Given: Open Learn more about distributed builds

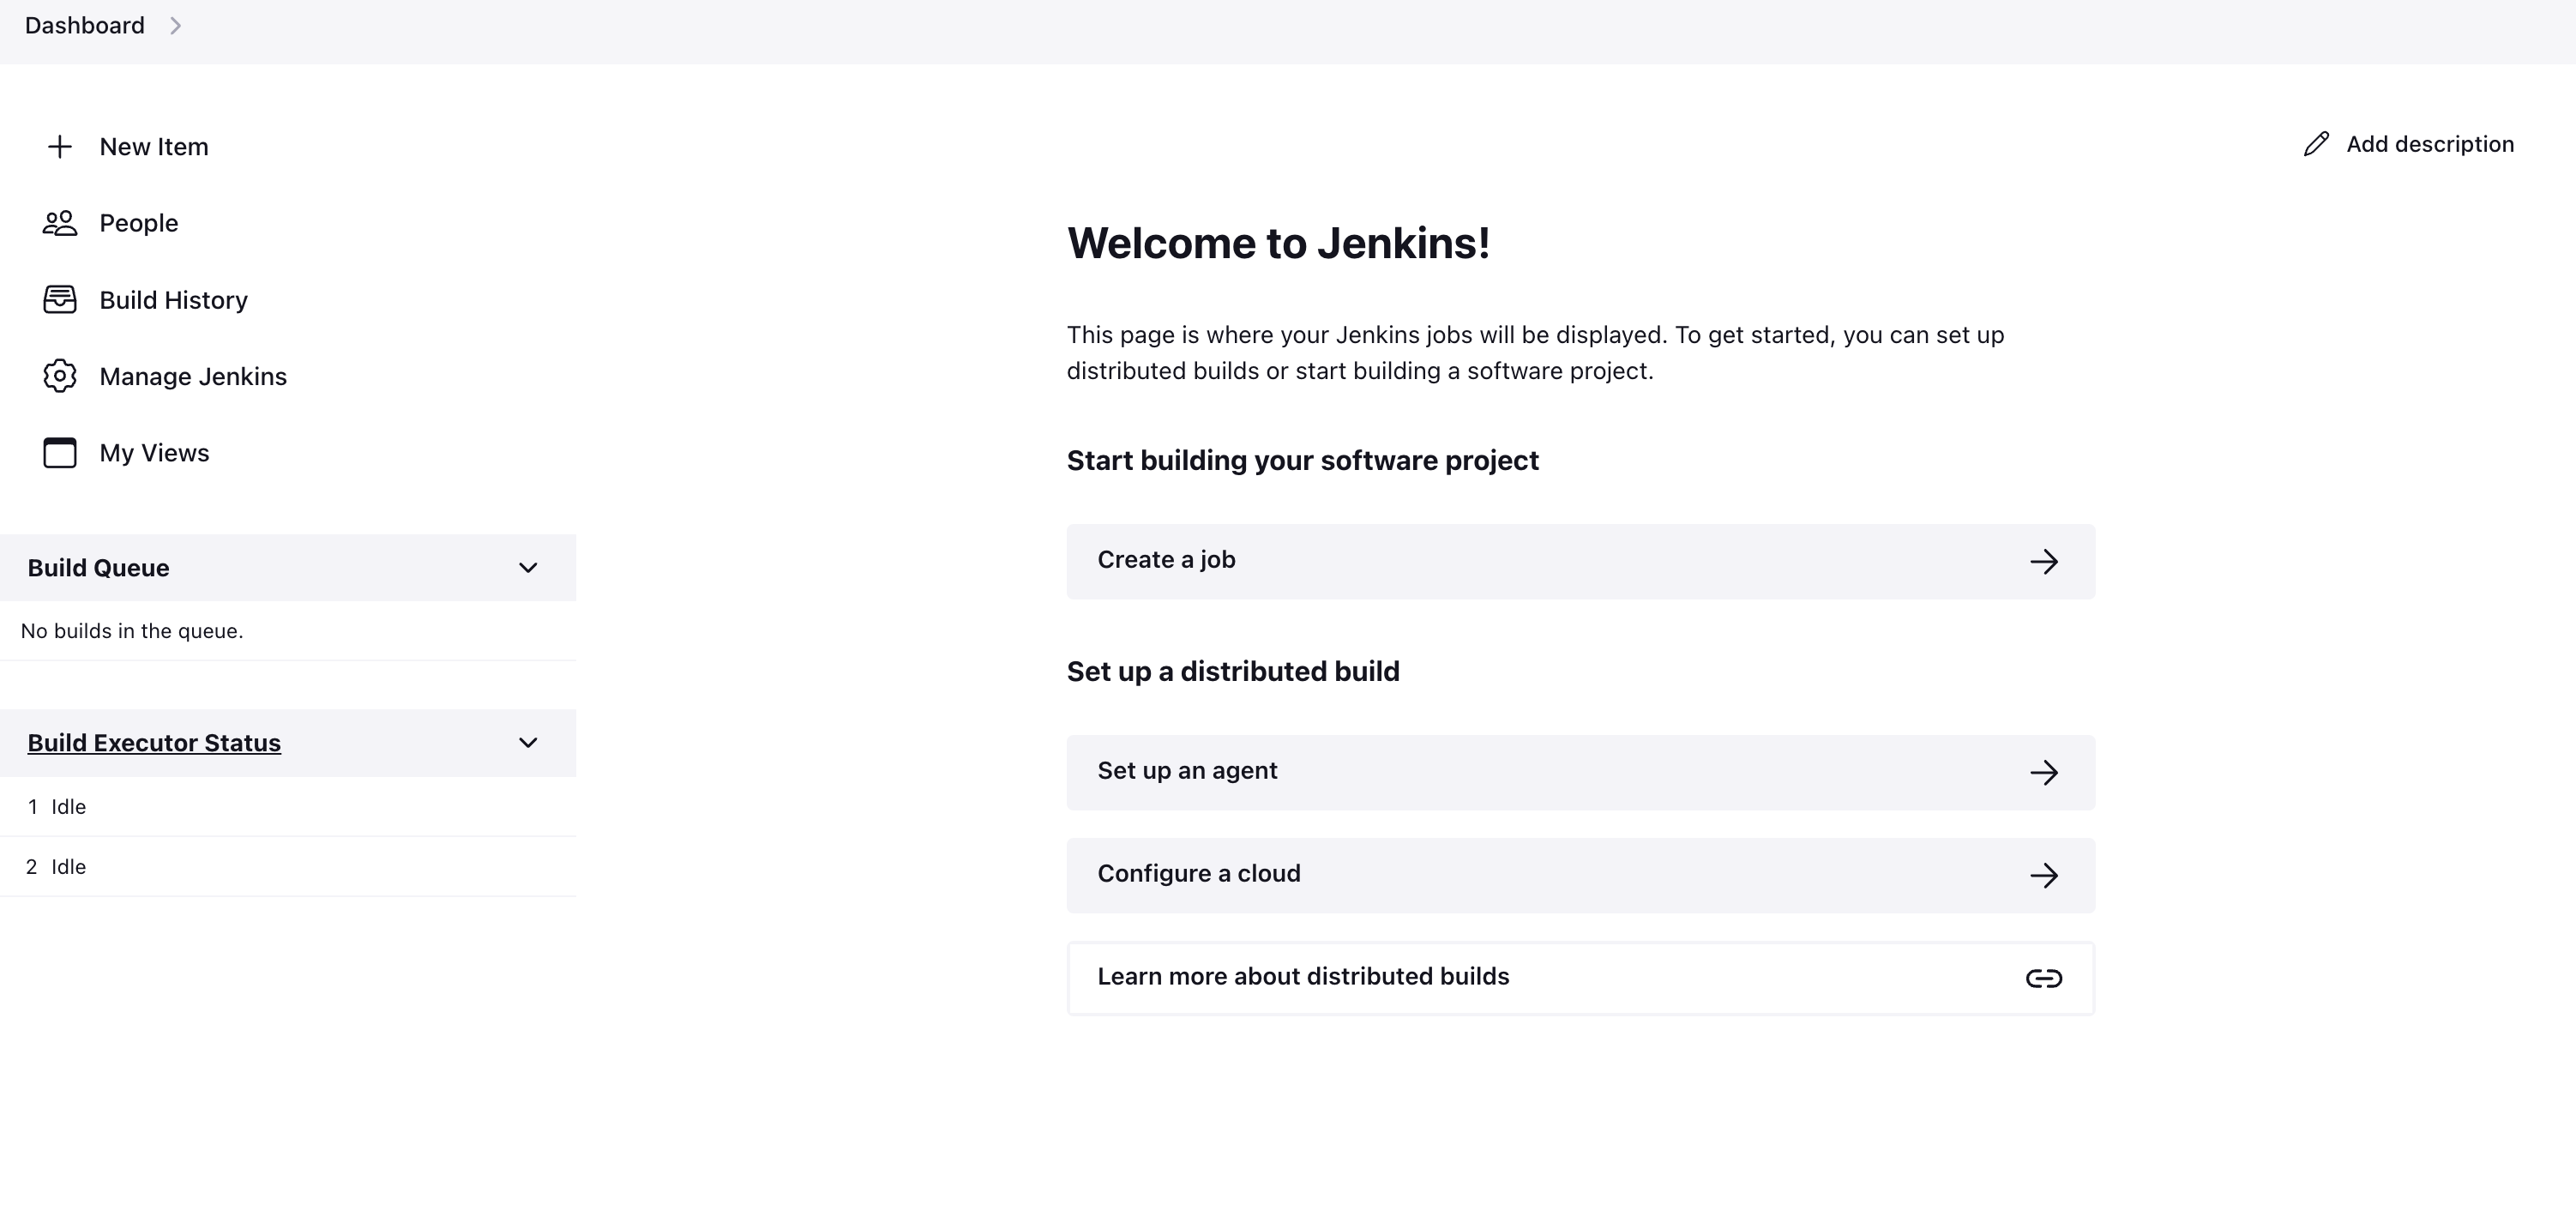Looking at the screenshot, I should coord(1580,978).
